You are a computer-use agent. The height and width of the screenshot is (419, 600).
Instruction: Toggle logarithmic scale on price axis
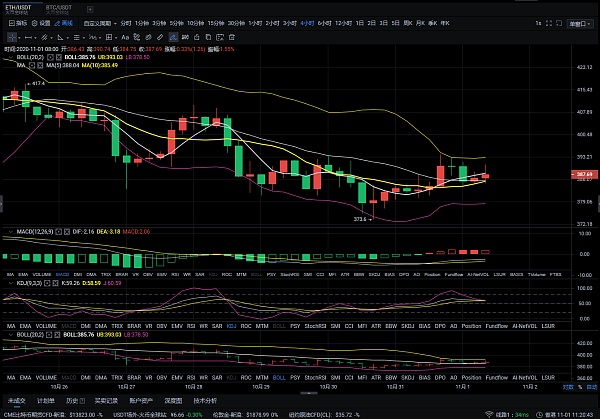tap(568, 387)
